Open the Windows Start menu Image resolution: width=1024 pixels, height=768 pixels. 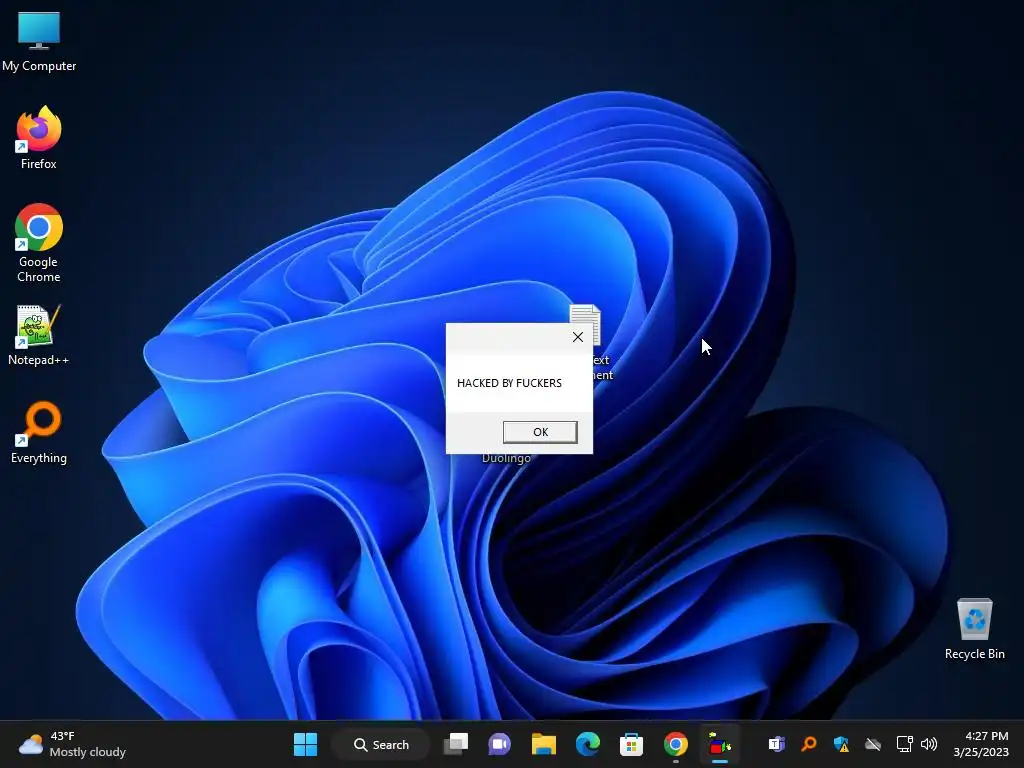click(305, 744)
